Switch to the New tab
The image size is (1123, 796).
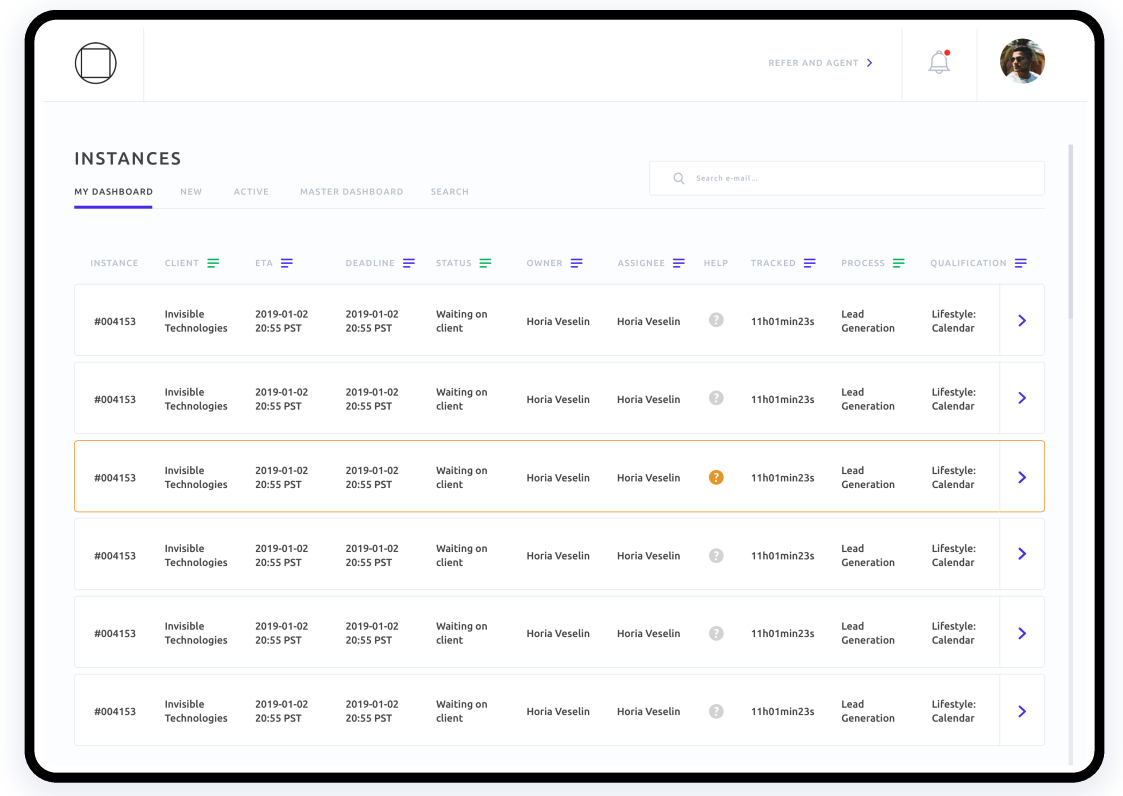pyautogui.click(x=191, y=191)
